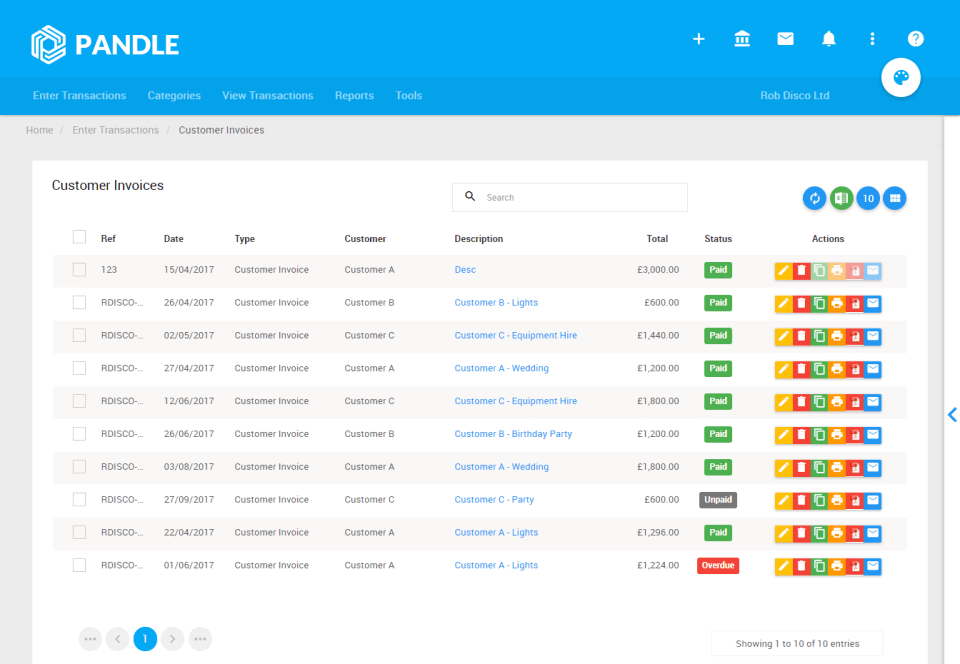960x664 pixels.
Task: Open the Reports menu
Action: pos(354,95)
